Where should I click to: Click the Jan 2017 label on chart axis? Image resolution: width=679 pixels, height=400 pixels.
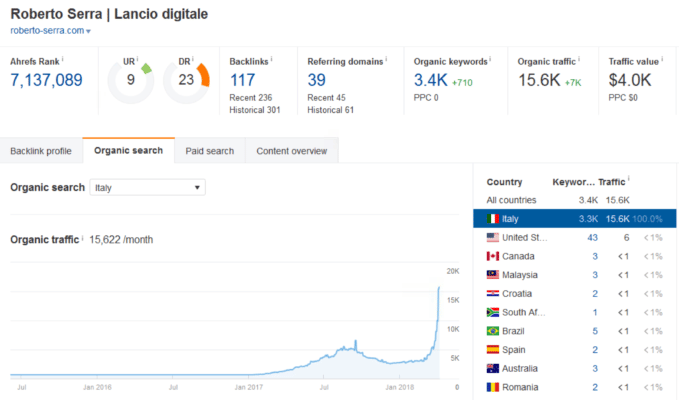(x=249, y=387)
